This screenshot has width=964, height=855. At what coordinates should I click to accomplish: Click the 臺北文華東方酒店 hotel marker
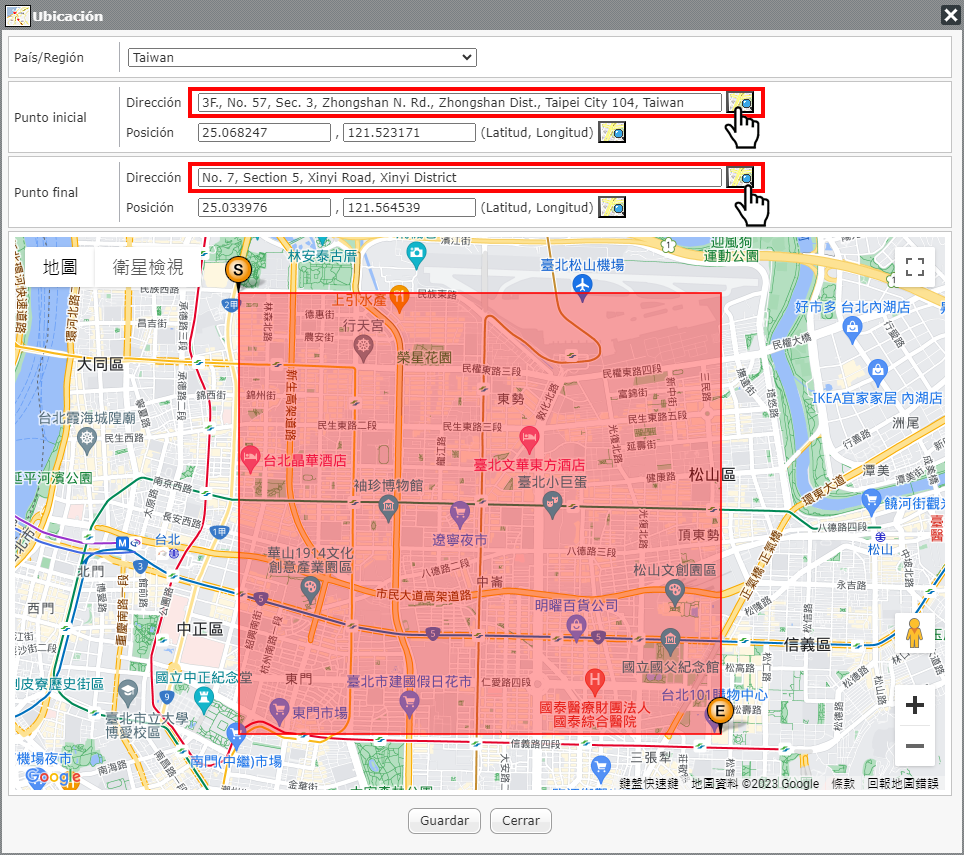pos(529,439)
